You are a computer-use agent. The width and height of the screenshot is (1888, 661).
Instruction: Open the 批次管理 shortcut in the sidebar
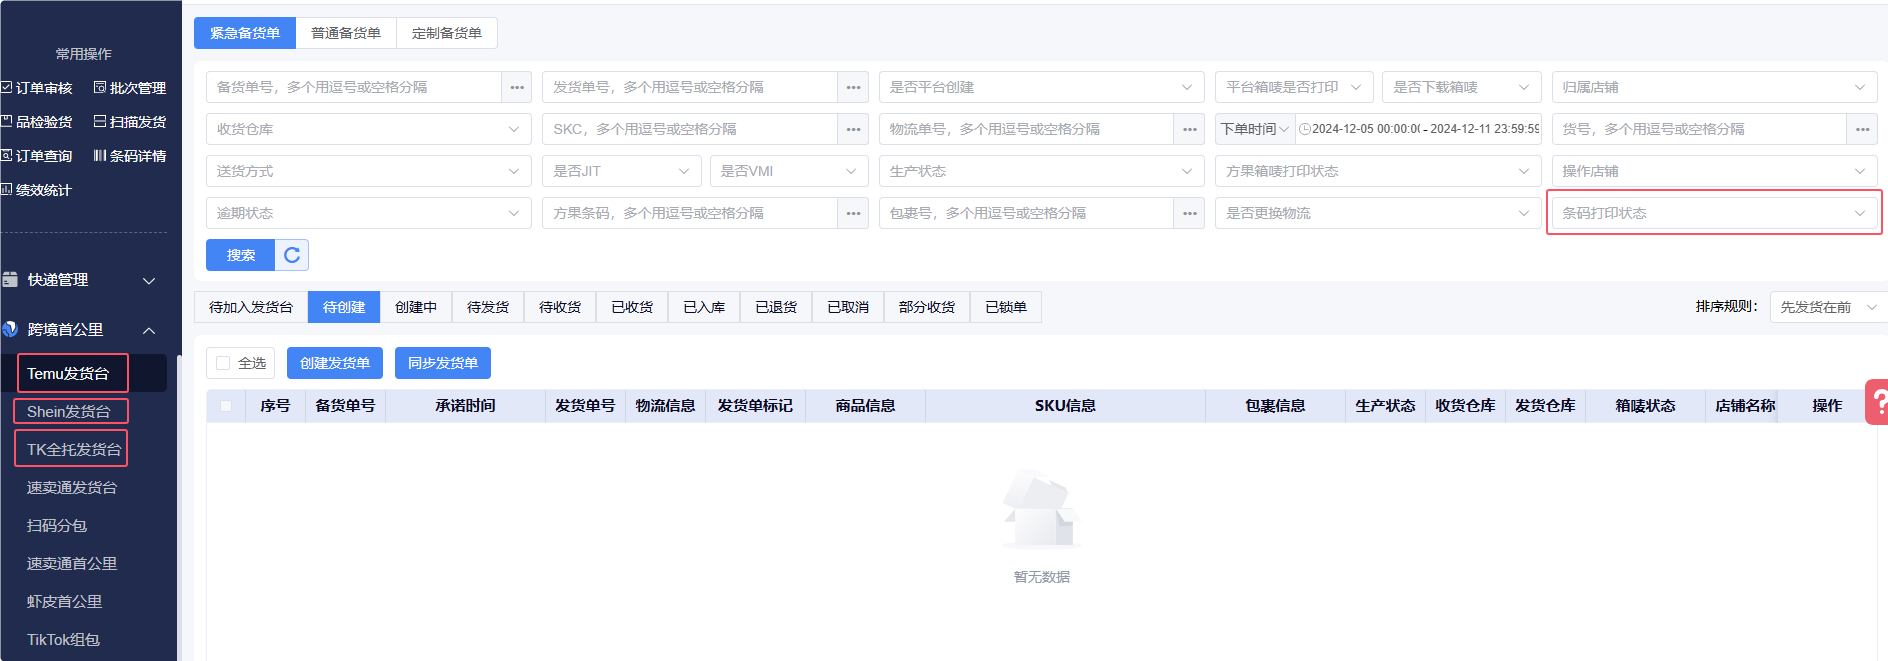point(130,88)
